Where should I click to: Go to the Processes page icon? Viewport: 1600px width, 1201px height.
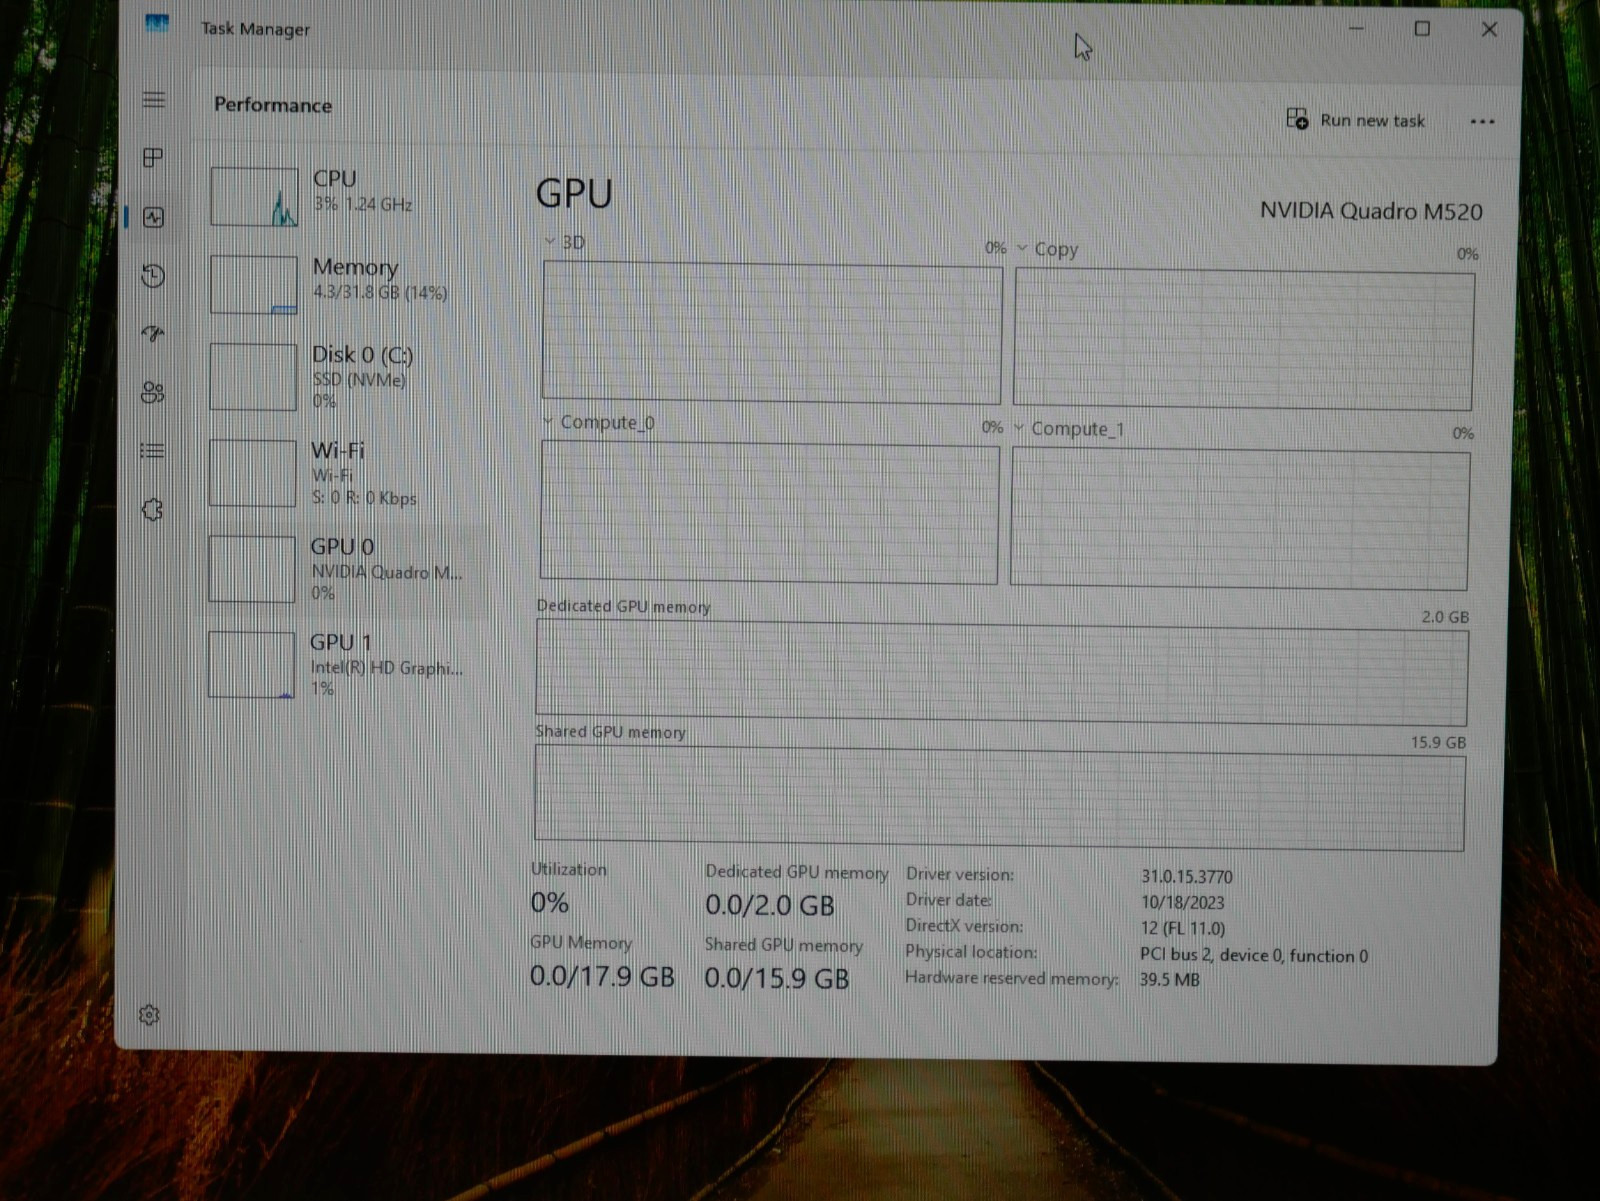click(x=153, y=158)
